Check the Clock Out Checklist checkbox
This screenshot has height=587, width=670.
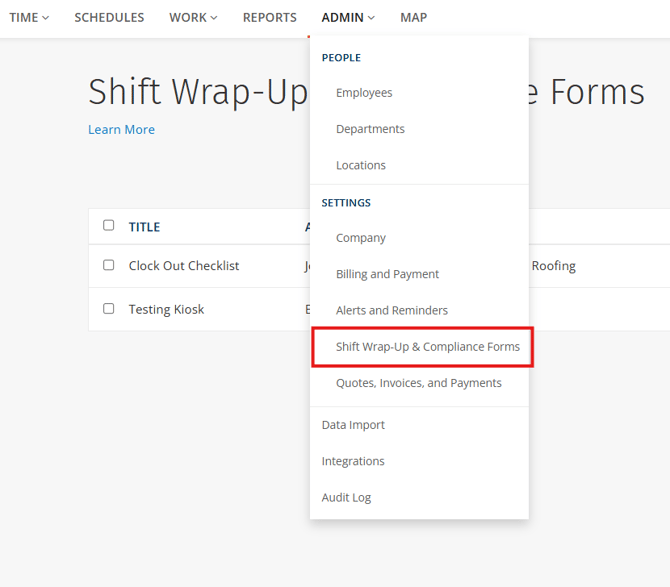pos(109,265)
